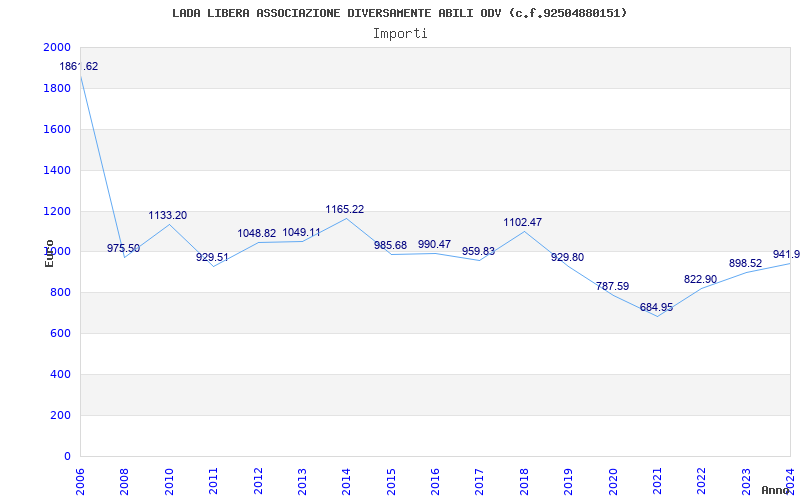The height and width of the screenshot is (500, 800).
Task: Click the data label 975.50
Action: (123, 248)
